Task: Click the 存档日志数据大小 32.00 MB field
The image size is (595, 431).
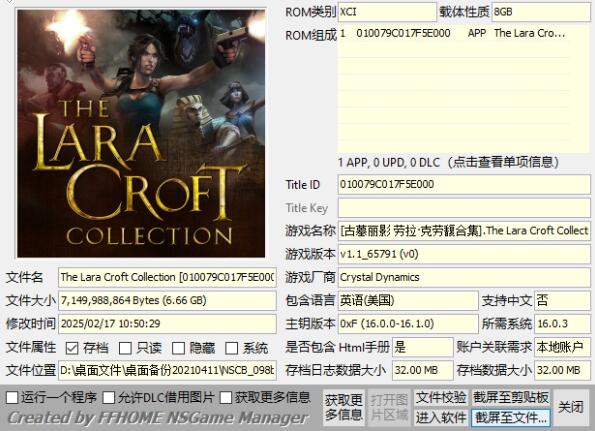Action: coord(423,370)
